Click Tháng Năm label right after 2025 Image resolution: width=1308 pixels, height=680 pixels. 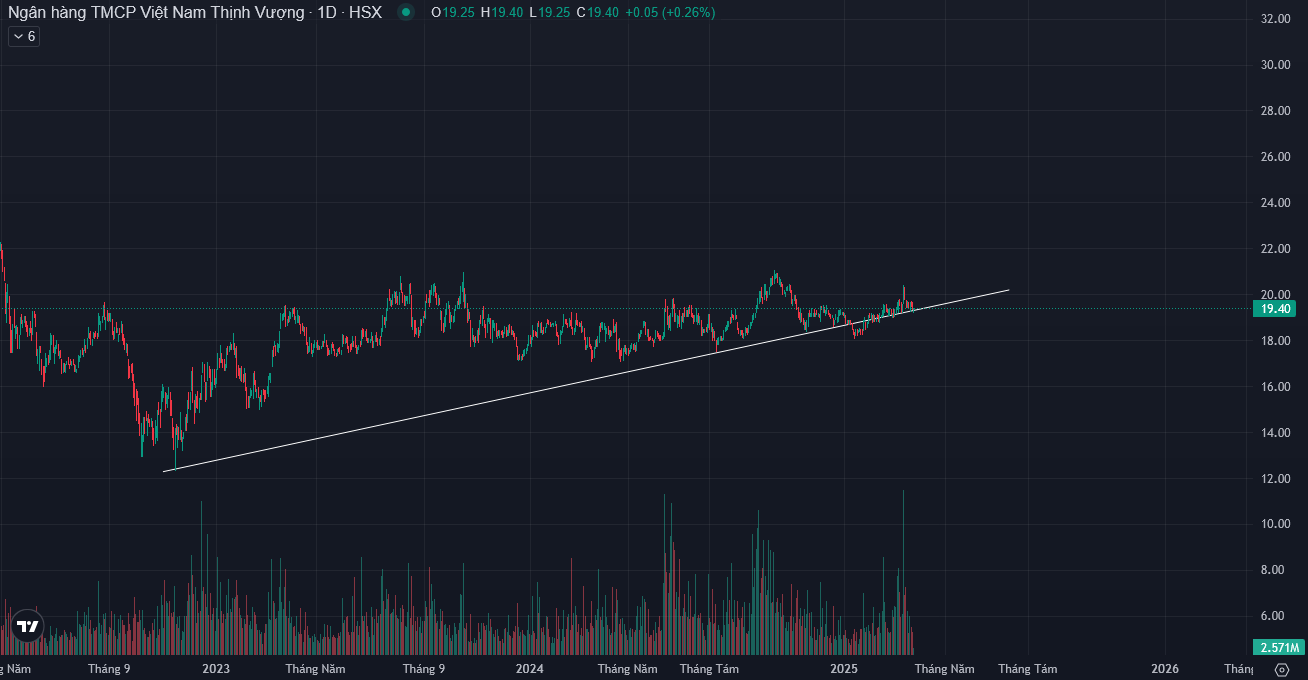click(x=944, y=669)
